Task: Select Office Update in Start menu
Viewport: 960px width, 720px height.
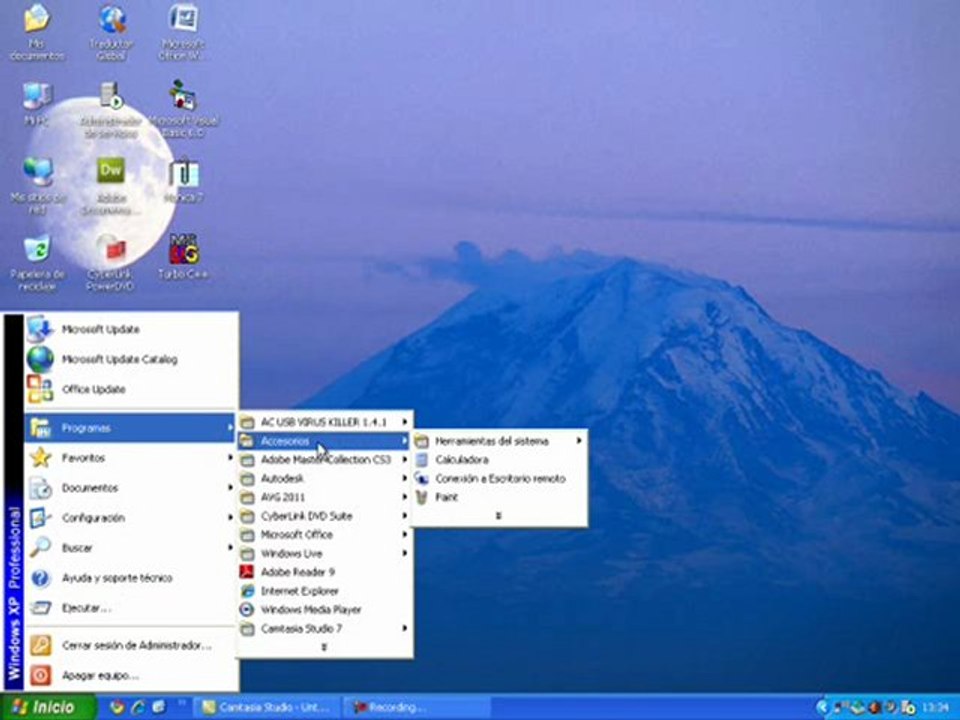Action: click(x=131, y=389)
